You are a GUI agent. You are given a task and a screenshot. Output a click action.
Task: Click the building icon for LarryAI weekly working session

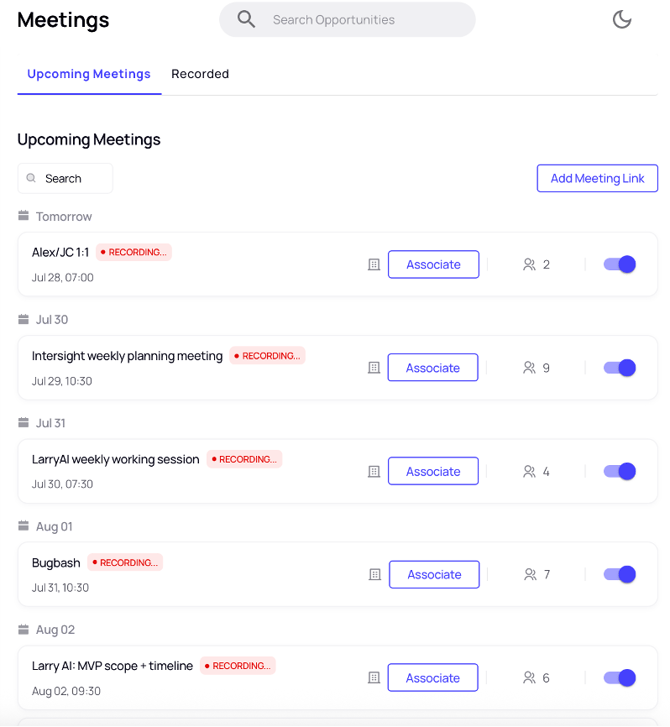click(374, 472)
